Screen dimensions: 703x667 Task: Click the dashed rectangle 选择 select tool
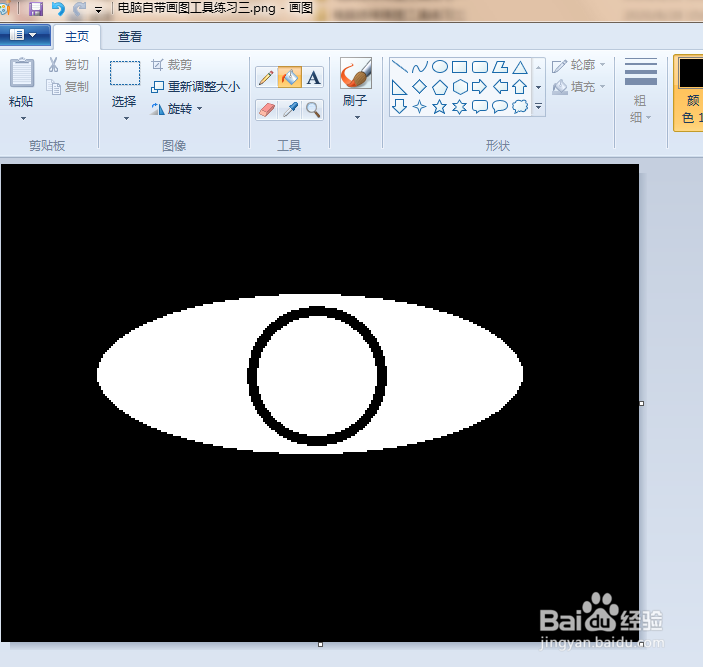point(125,74)
